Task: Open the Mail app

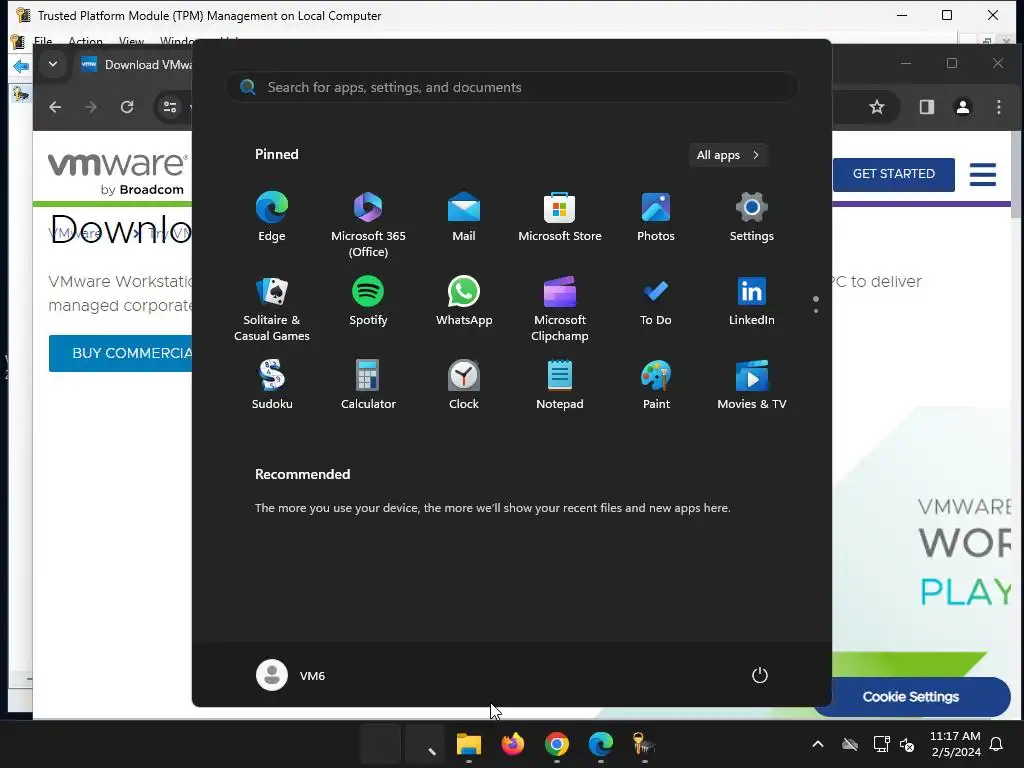Action: [x=464, y=217]
